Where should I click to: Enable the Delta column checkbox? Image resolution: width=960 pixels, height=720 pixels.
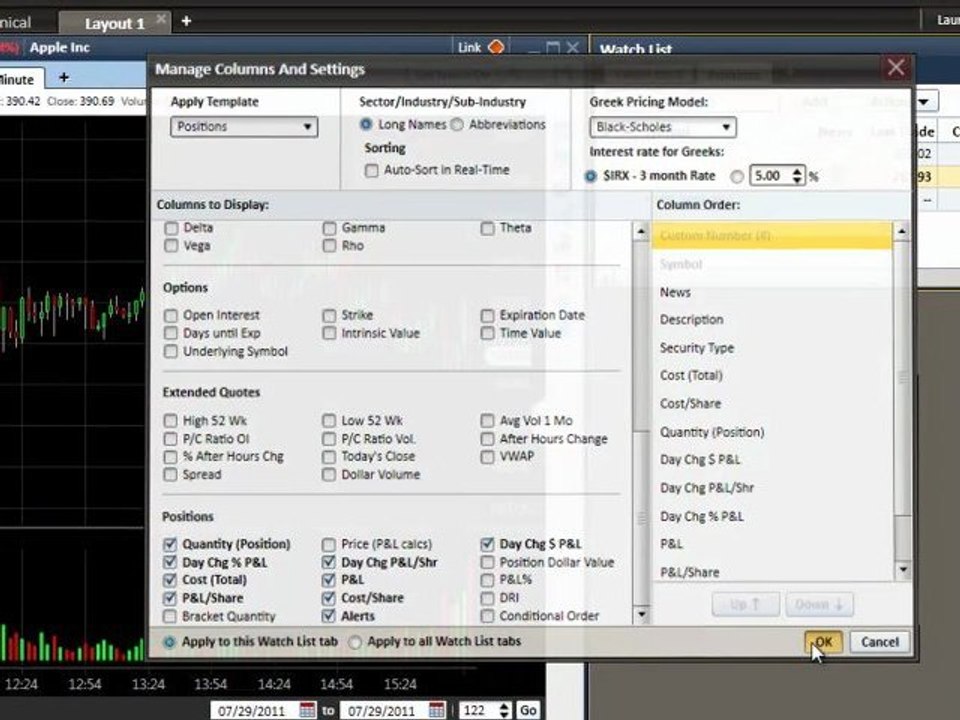click(x=171, y=228)
